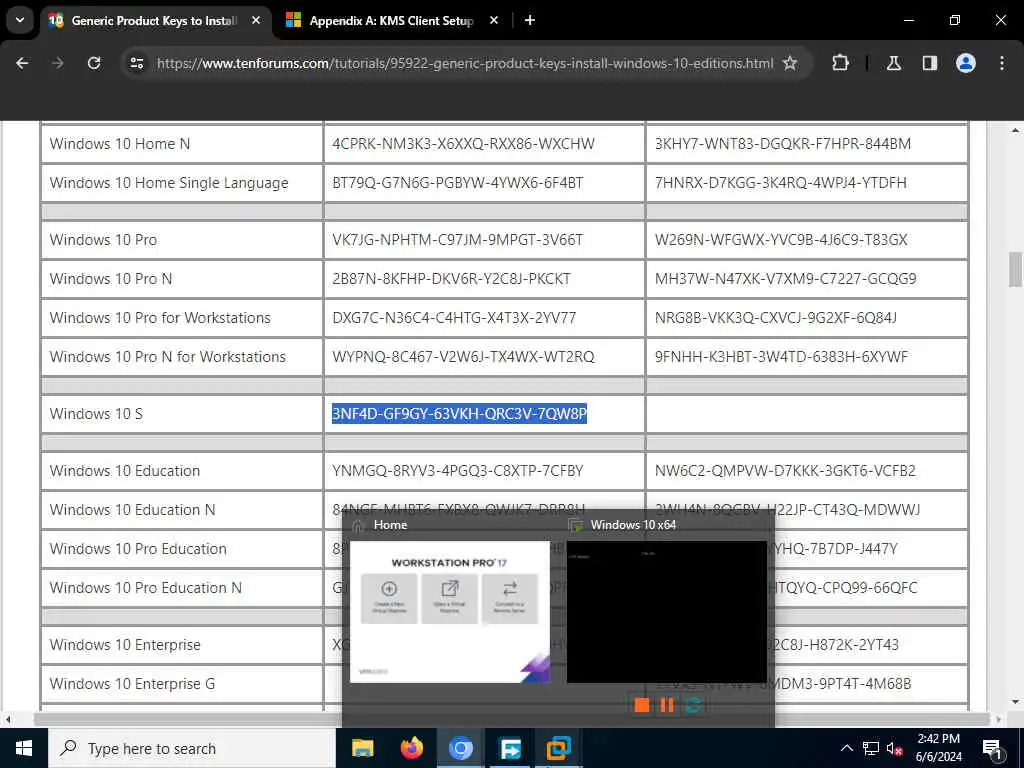
Task: Pause the Windows 10 x64 VM in preview
Action: [x=667, y=705]
